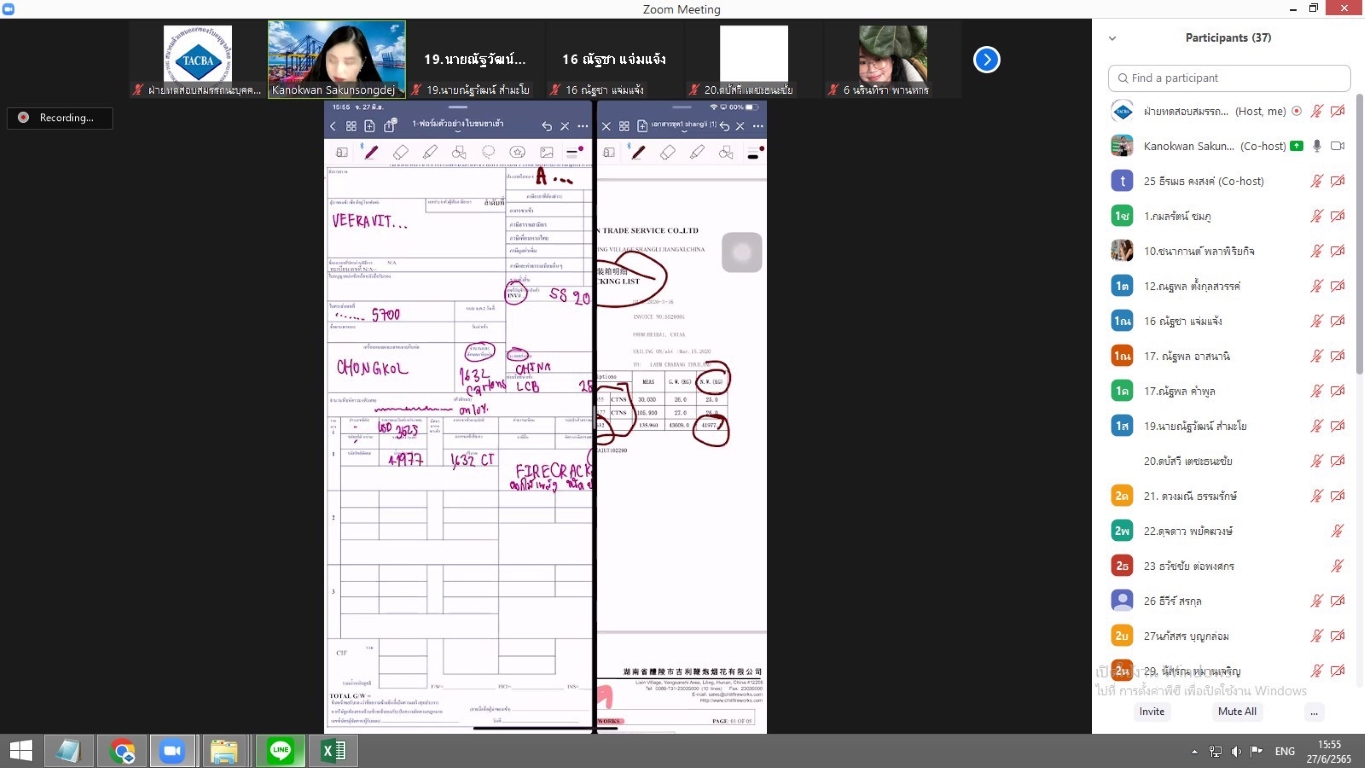This screenshot has width=1365, height=768.
Task: Click the share icon in left document header
Action: (x=390, y=126)
